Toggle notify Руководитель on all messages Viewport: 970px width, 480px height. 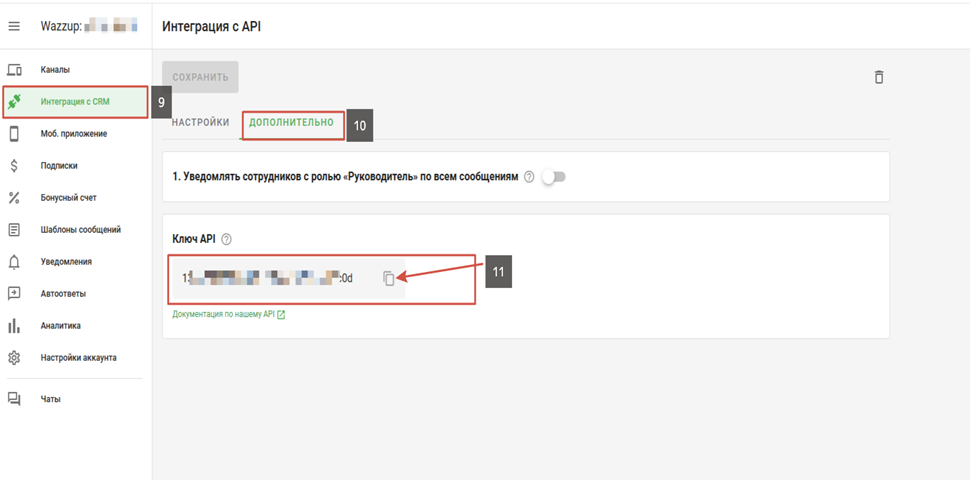[553, 177]
